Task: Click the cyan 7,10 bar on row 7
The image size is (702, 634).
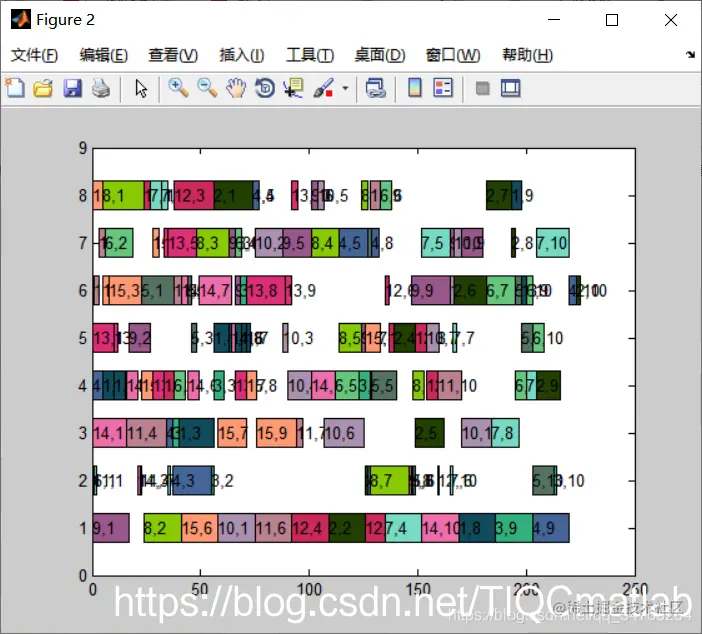Action: pyautogui.click(x=553, y=243)
